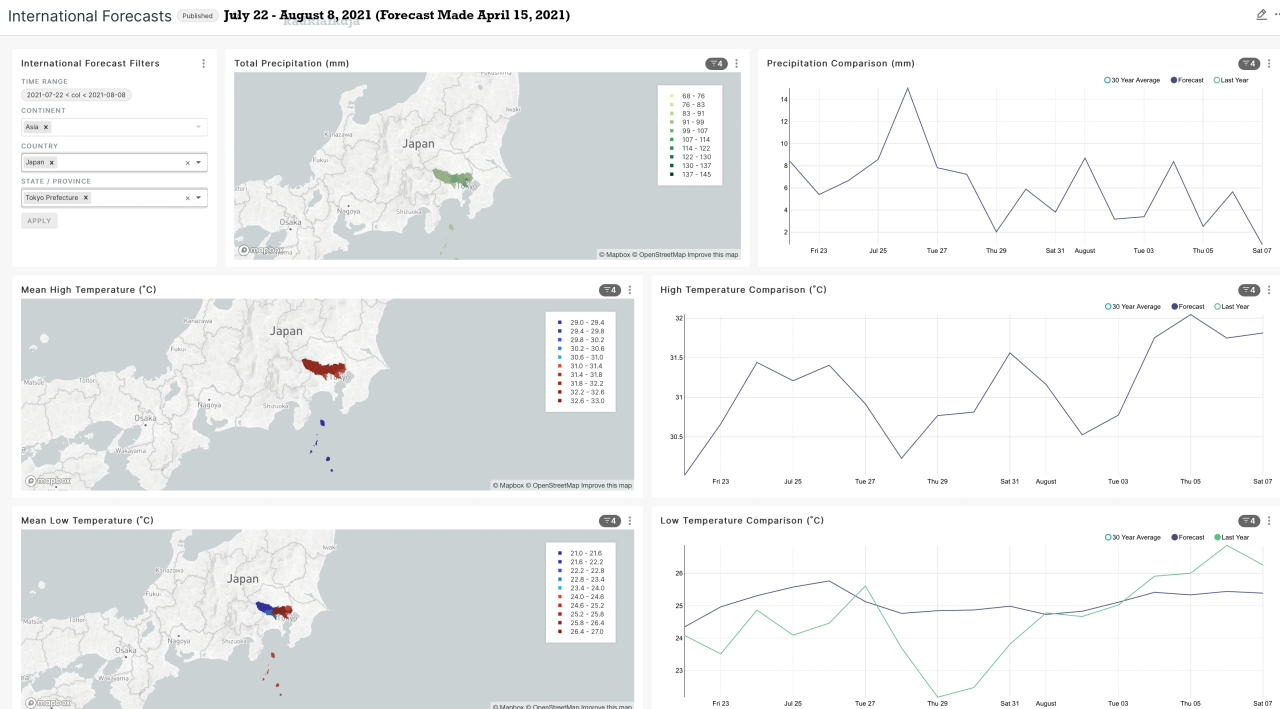Click the Precipitation Comparison (mm) chart title

point(841,63)
